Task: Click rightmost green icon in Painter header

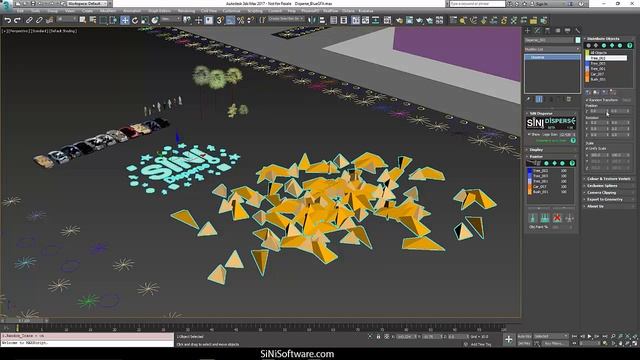Action: tap(572, 163)
